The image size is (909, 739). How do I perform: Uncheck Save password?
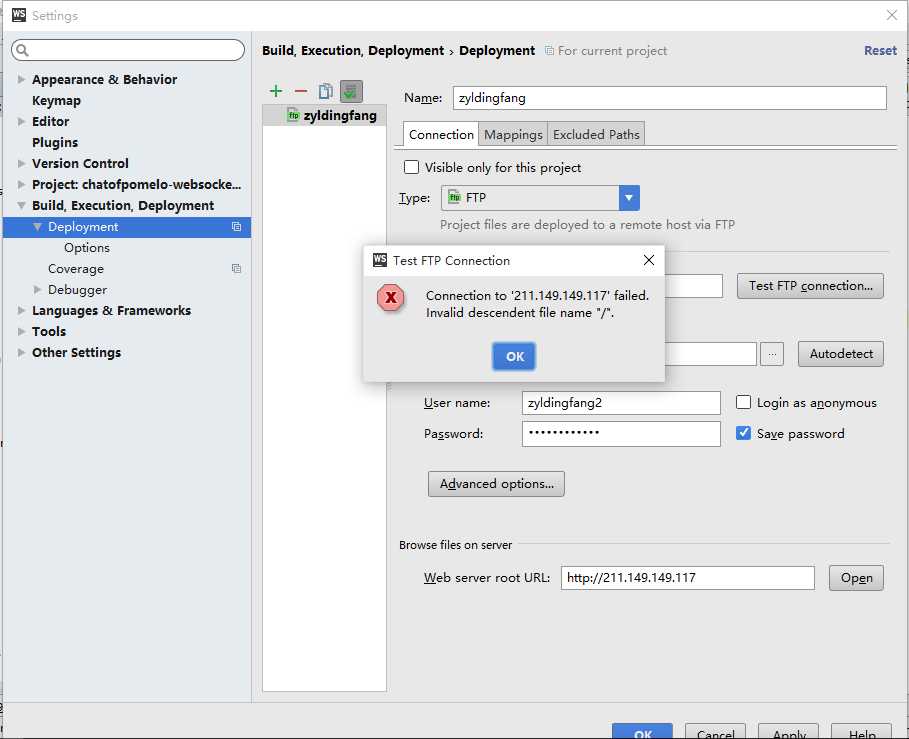(743, 434)
